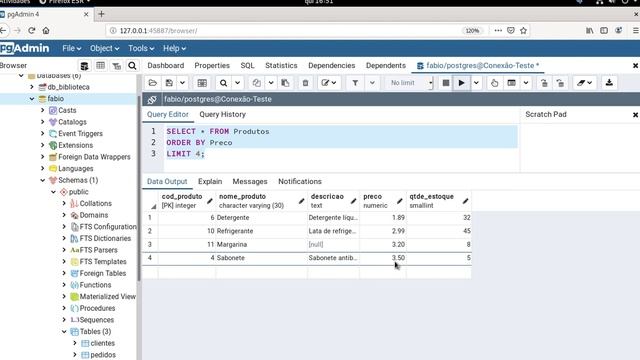This screenshot has height=360, width=640.
Task: Open the Explain results tab
Action: point(210,181)
